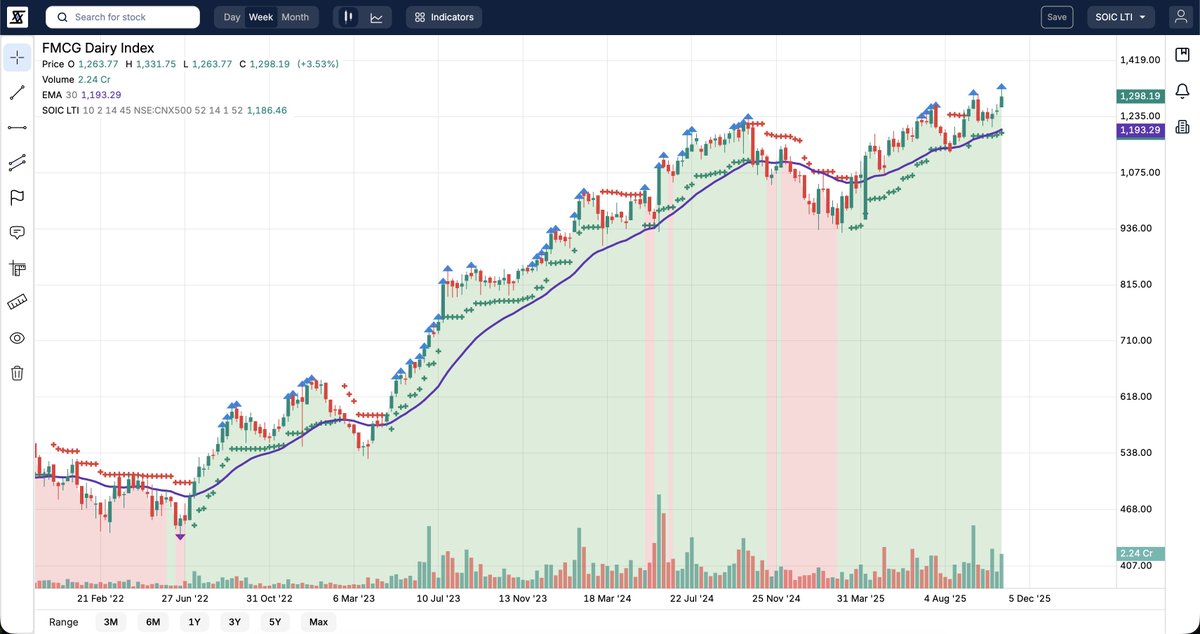Click the Volume 2.24 Cr legend

(75, 79)
